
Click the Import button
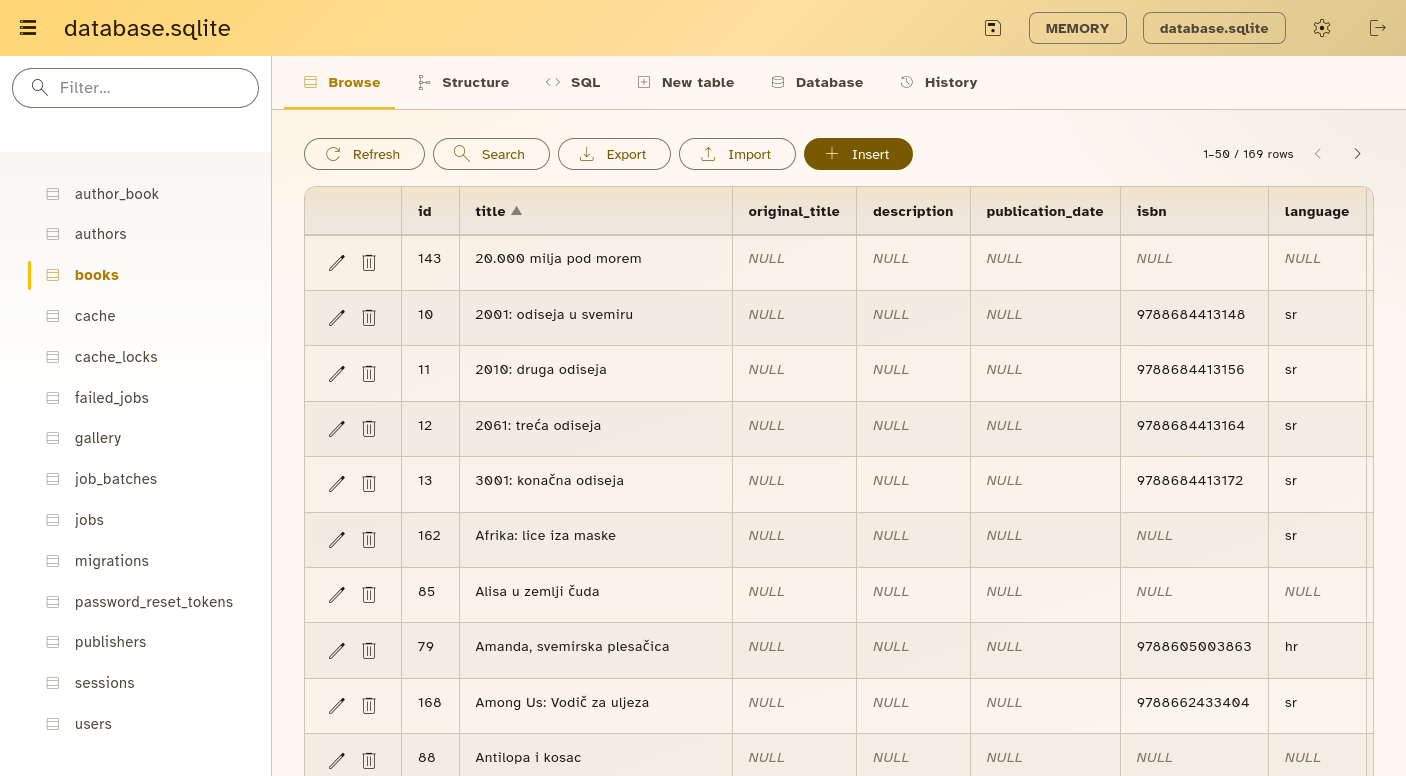coord(737,154)
